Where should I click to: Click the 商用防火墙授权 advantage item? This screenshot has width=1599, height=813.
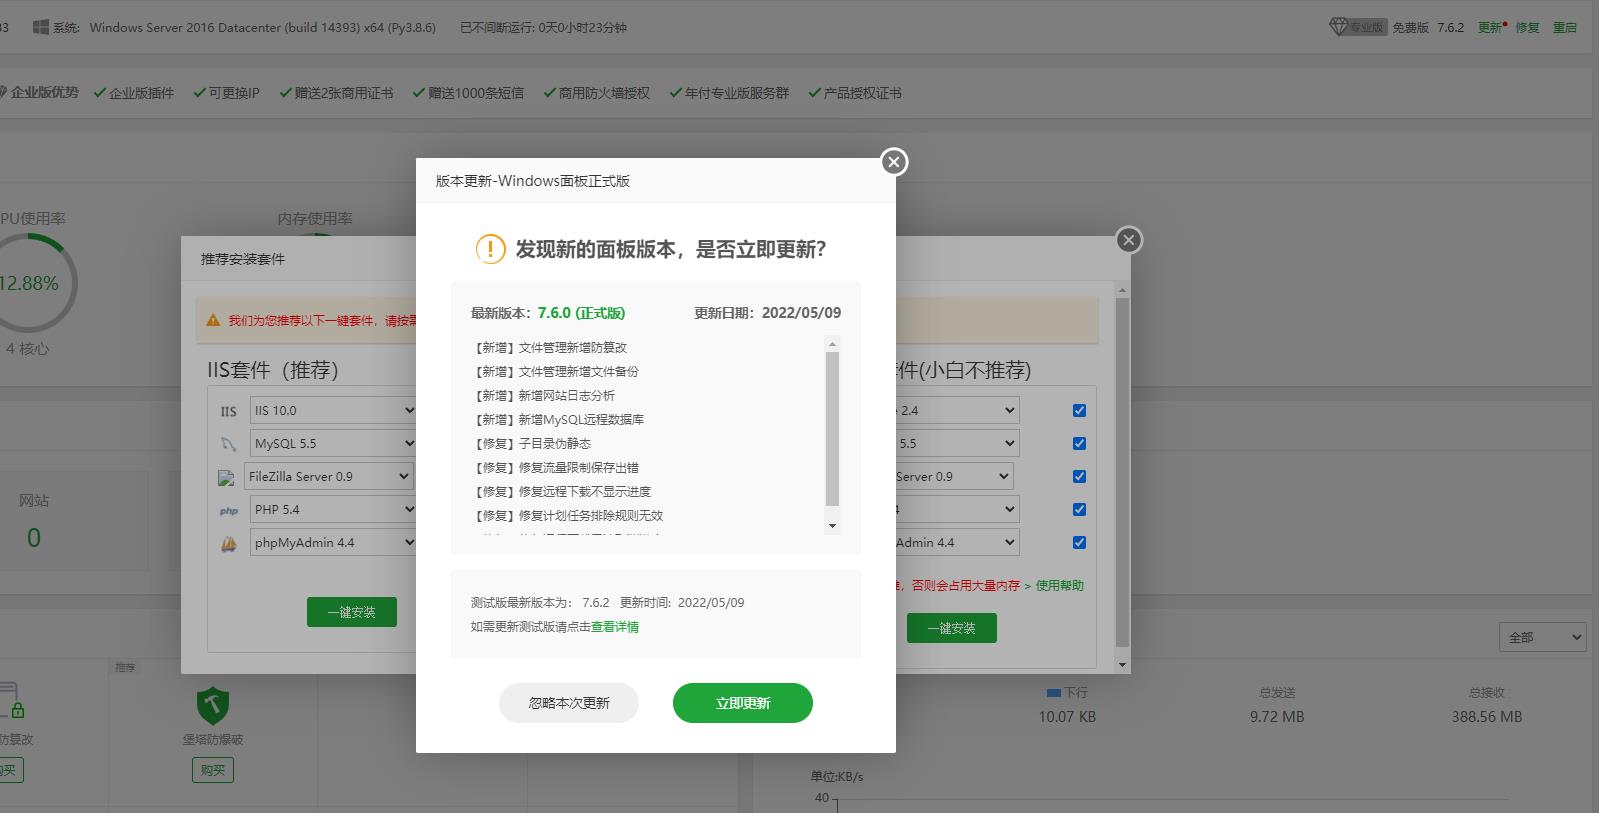(597, 93)
